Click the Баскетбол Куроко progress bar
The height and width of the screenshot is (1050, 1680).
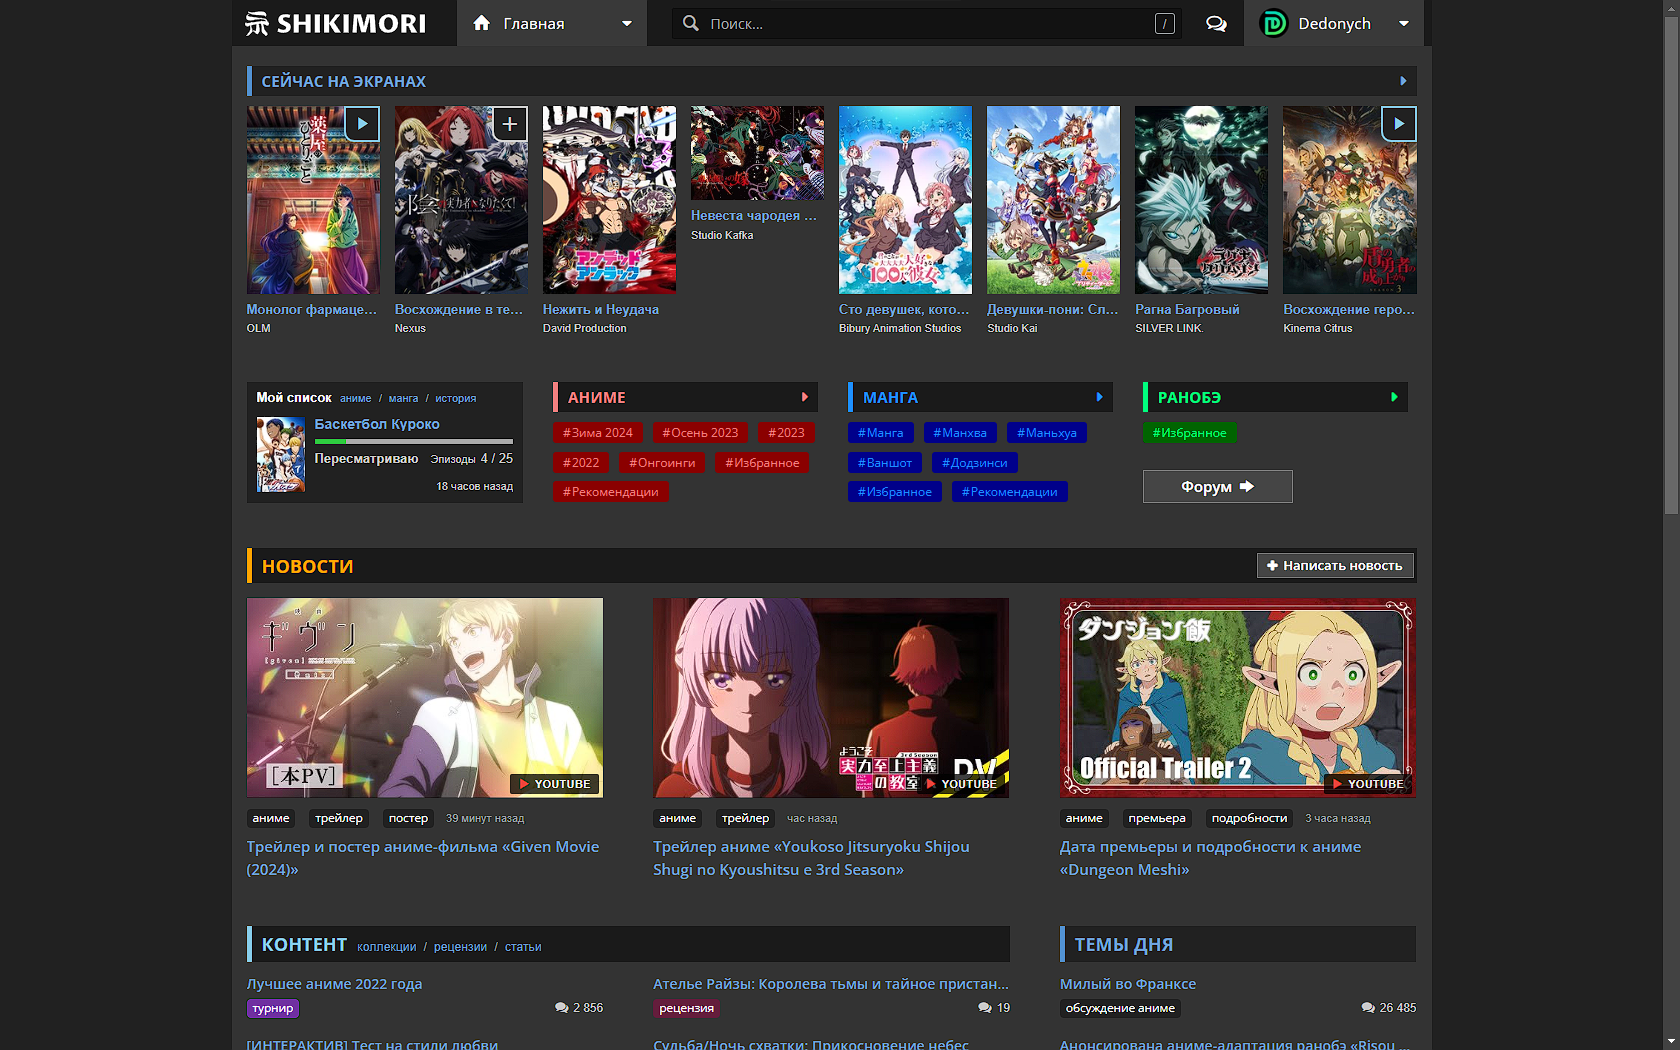point(413,441)
